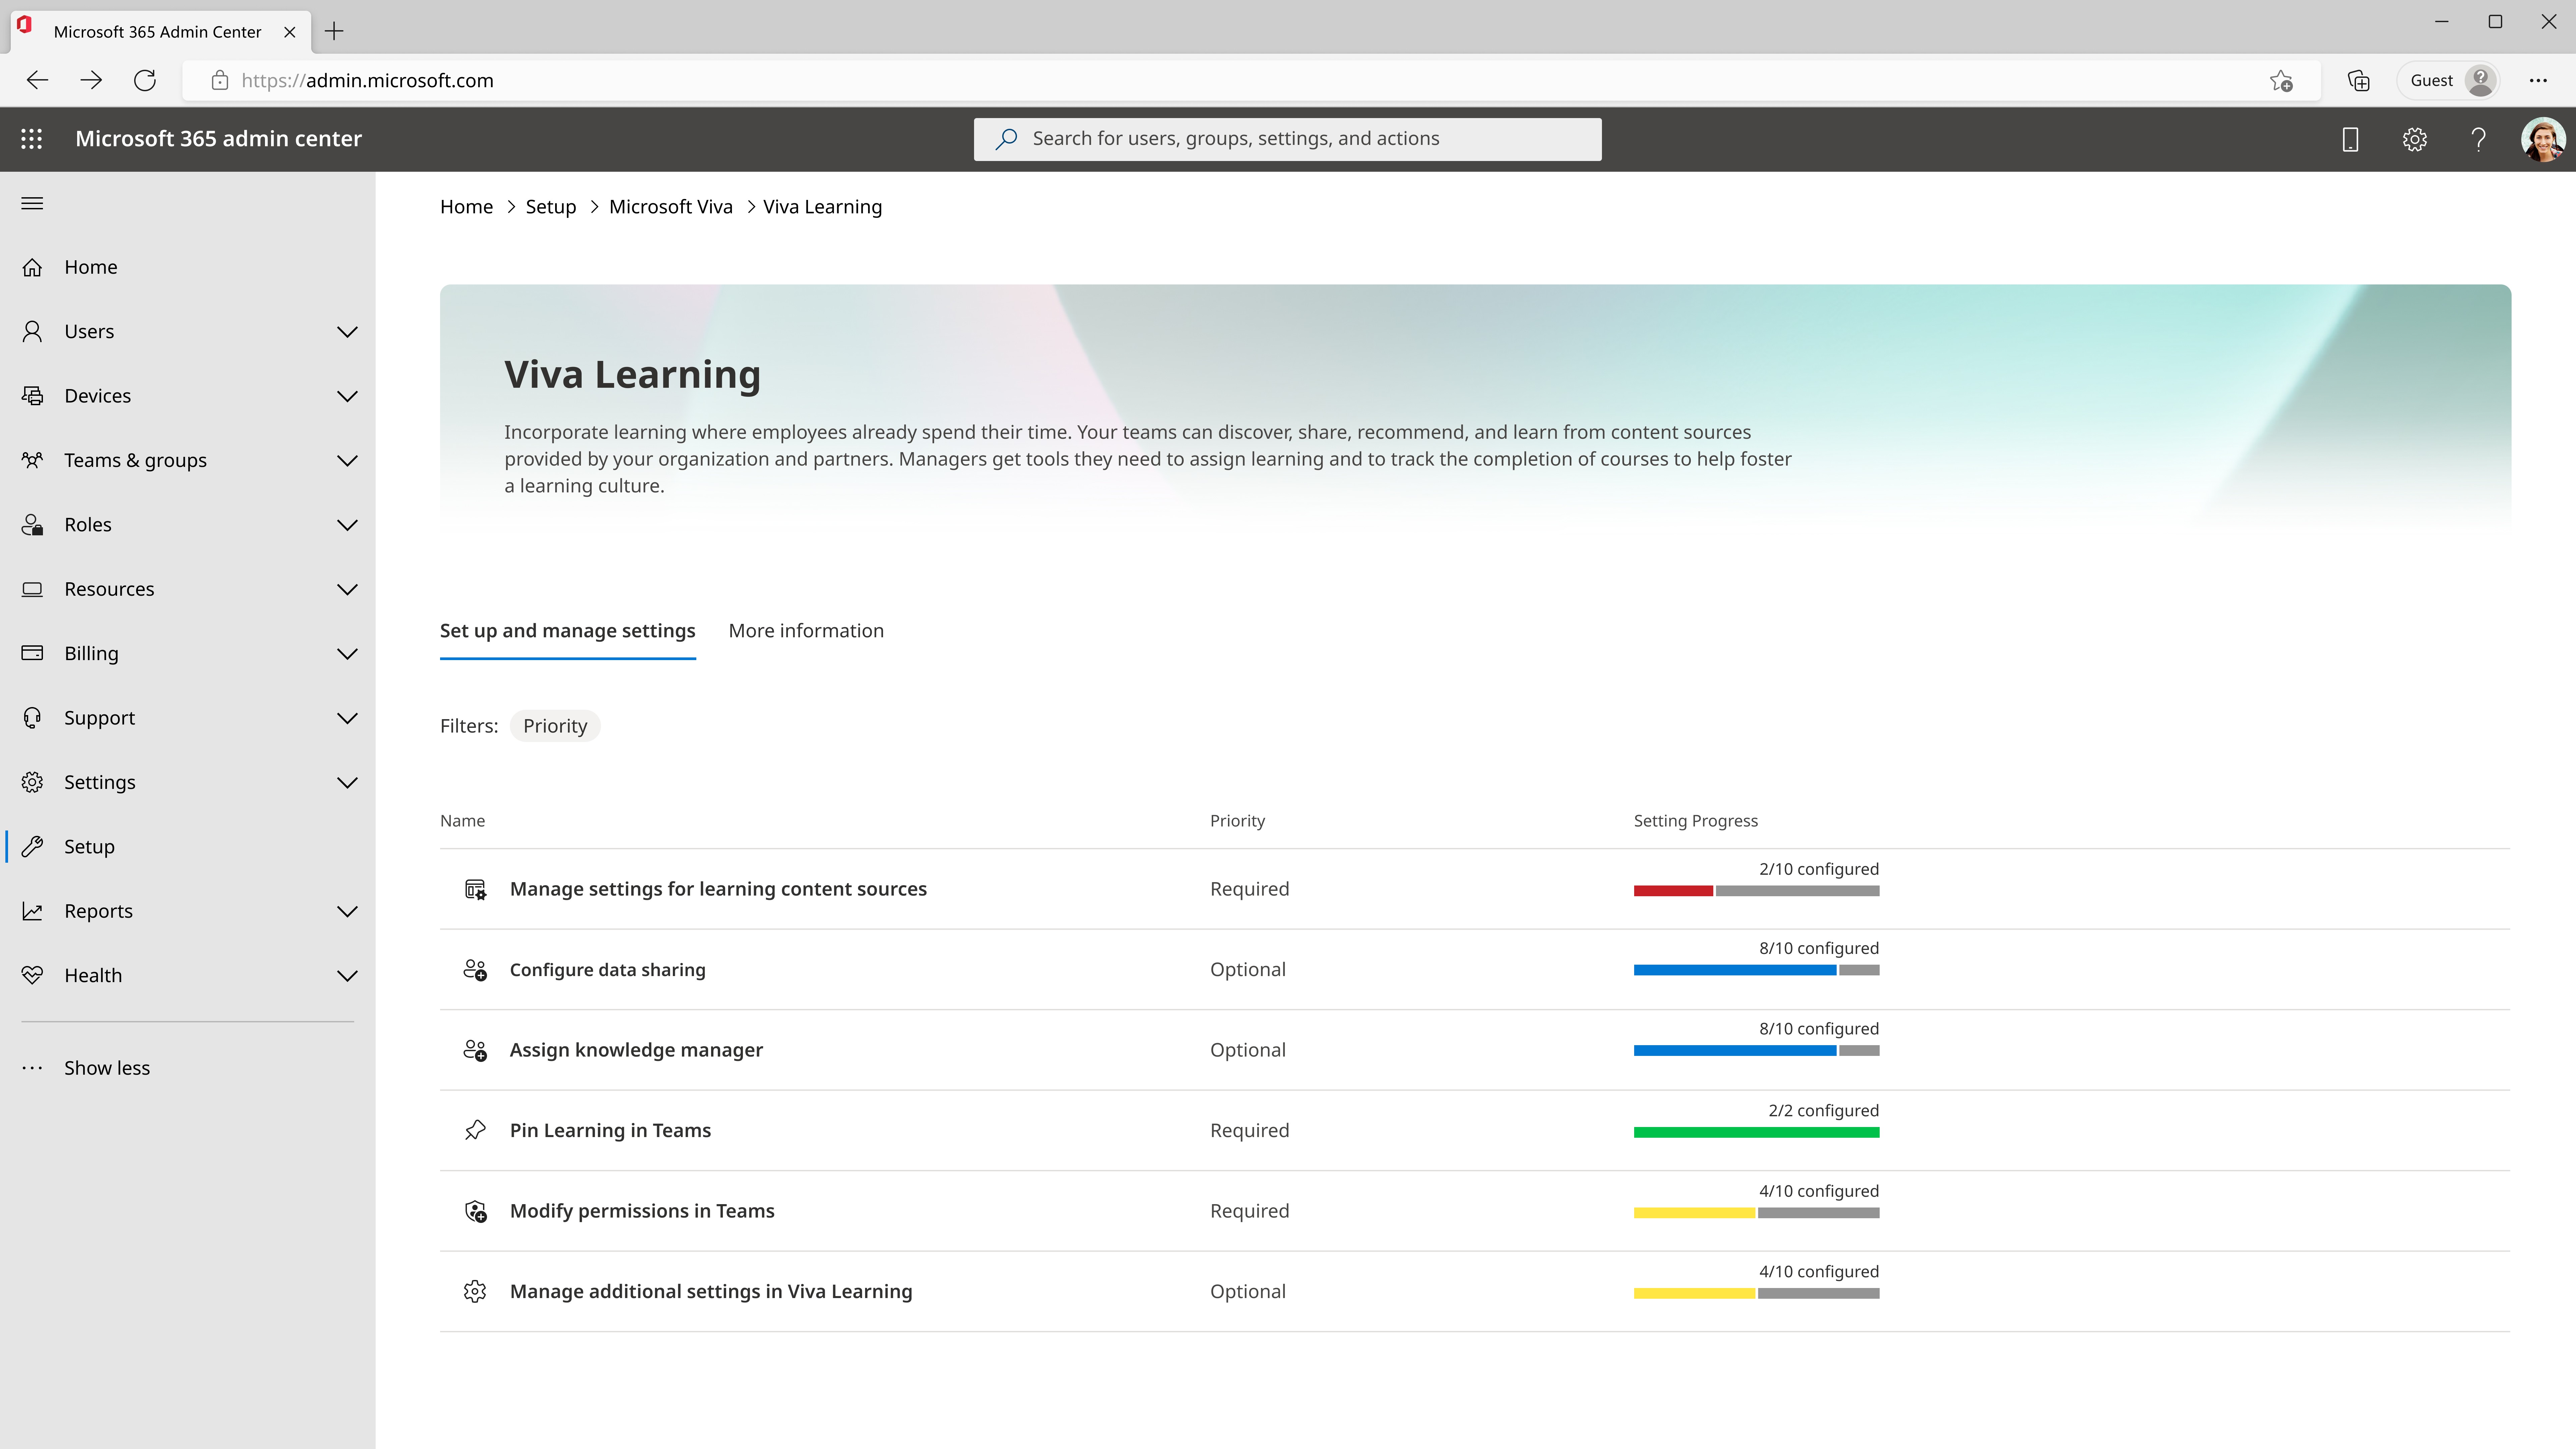The image size is (2576, 1449).
Task: Open the app launcher waffle icon
Action: [x=31, y=139]
